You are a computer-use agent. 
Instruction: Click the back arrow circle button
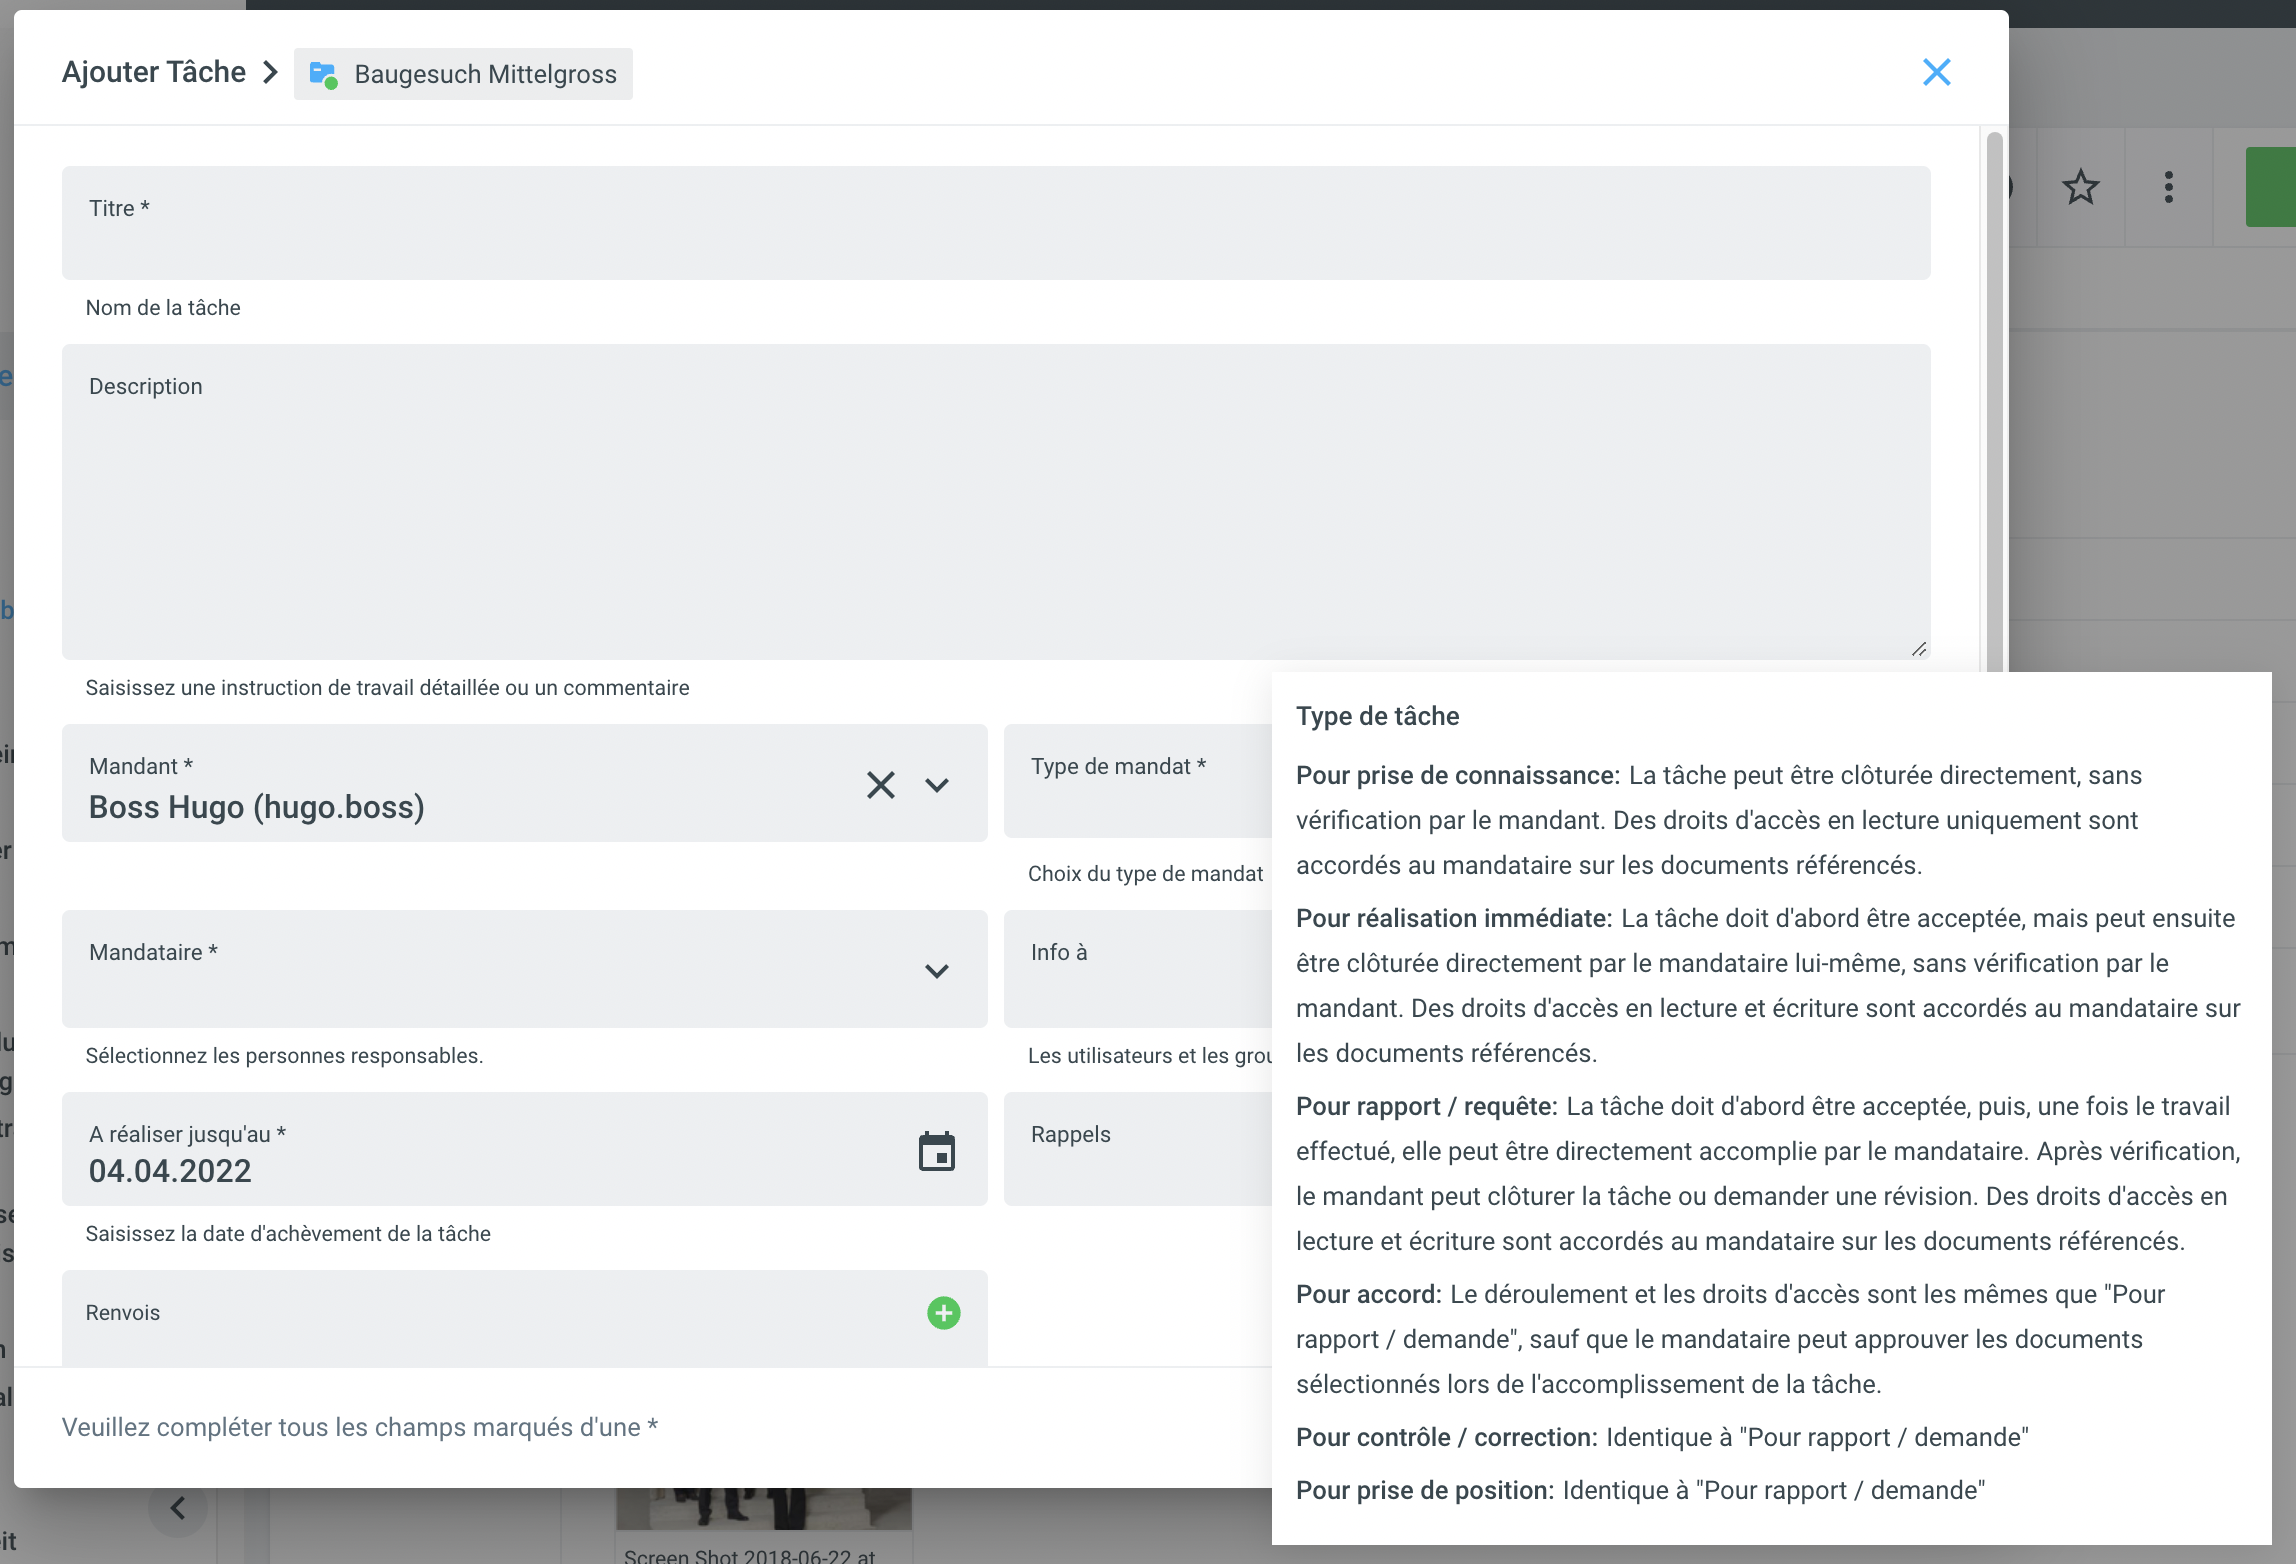pyautogui.click(x=178, y=1509)
